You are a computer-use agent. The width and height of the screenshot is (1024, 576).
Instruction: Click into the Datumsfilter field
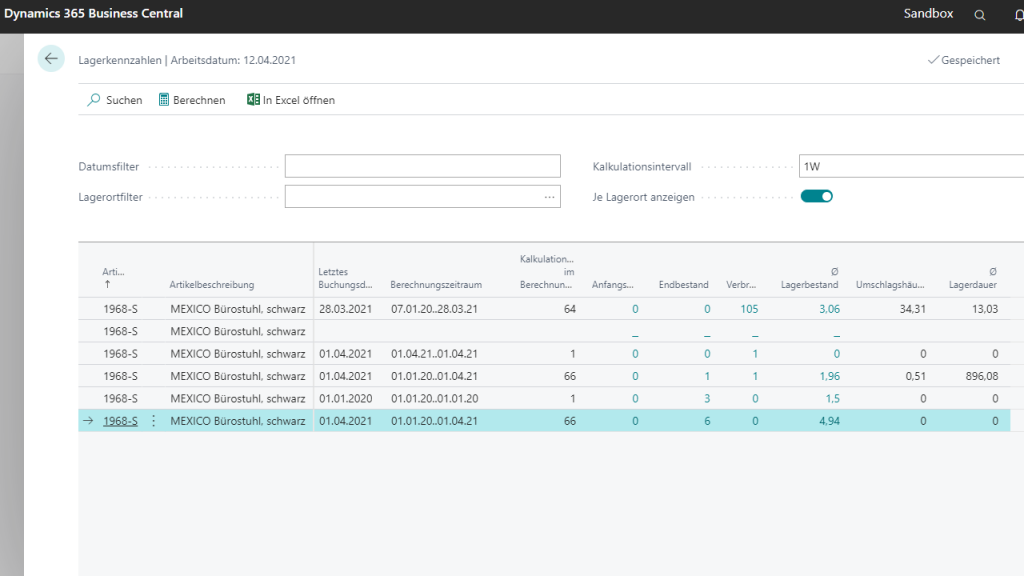point(422,166)
